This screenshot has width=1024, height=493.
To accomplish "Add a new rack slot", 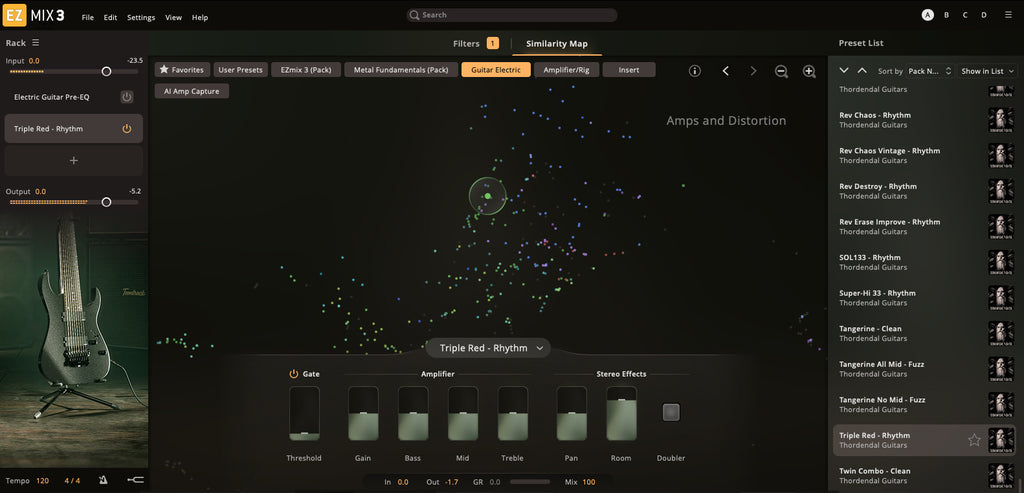I will 74,161.
